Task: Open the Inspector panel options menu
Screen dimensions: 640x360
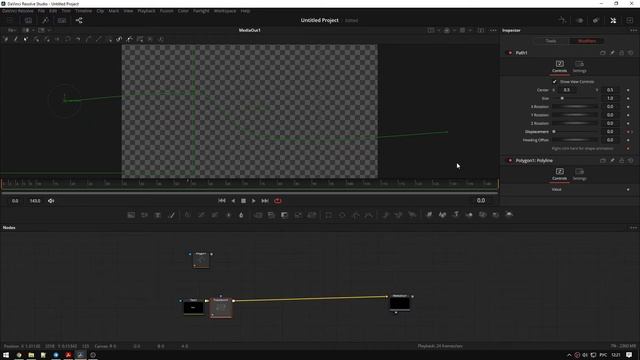Action: pyautogui.click(x=633, y=30)
